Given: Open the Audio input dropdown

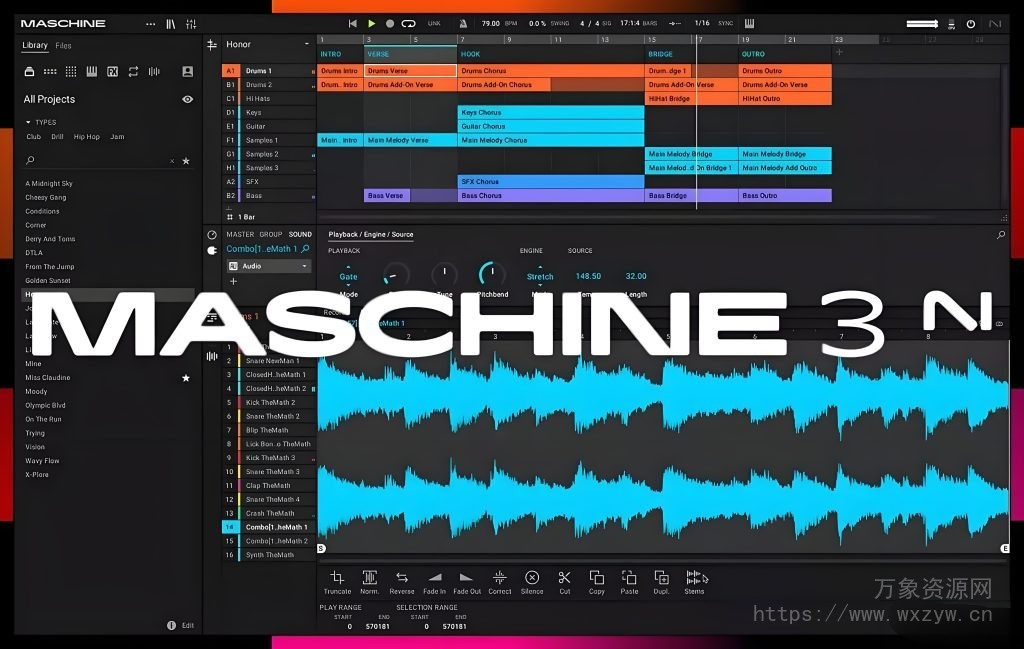Looking at the screenshot, I should pos(268,265).
